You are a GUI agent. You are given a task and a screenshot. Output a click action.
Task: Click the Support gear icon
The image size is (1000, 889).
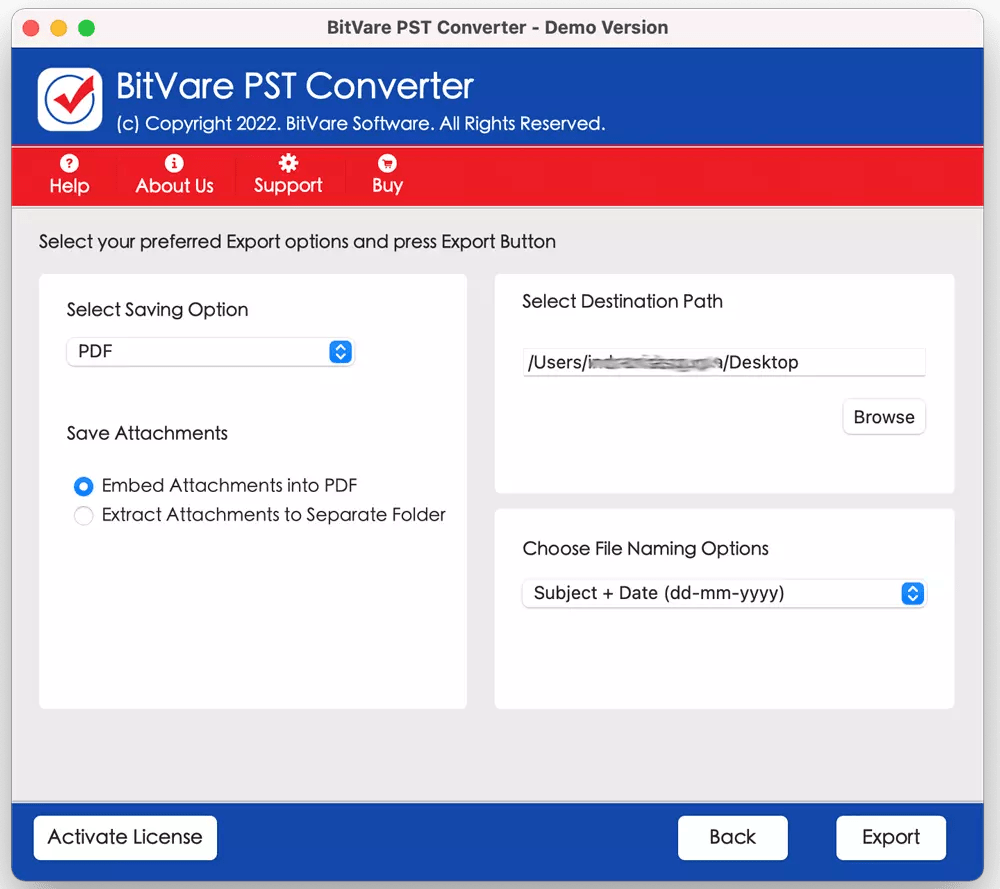tap(288, 162)
